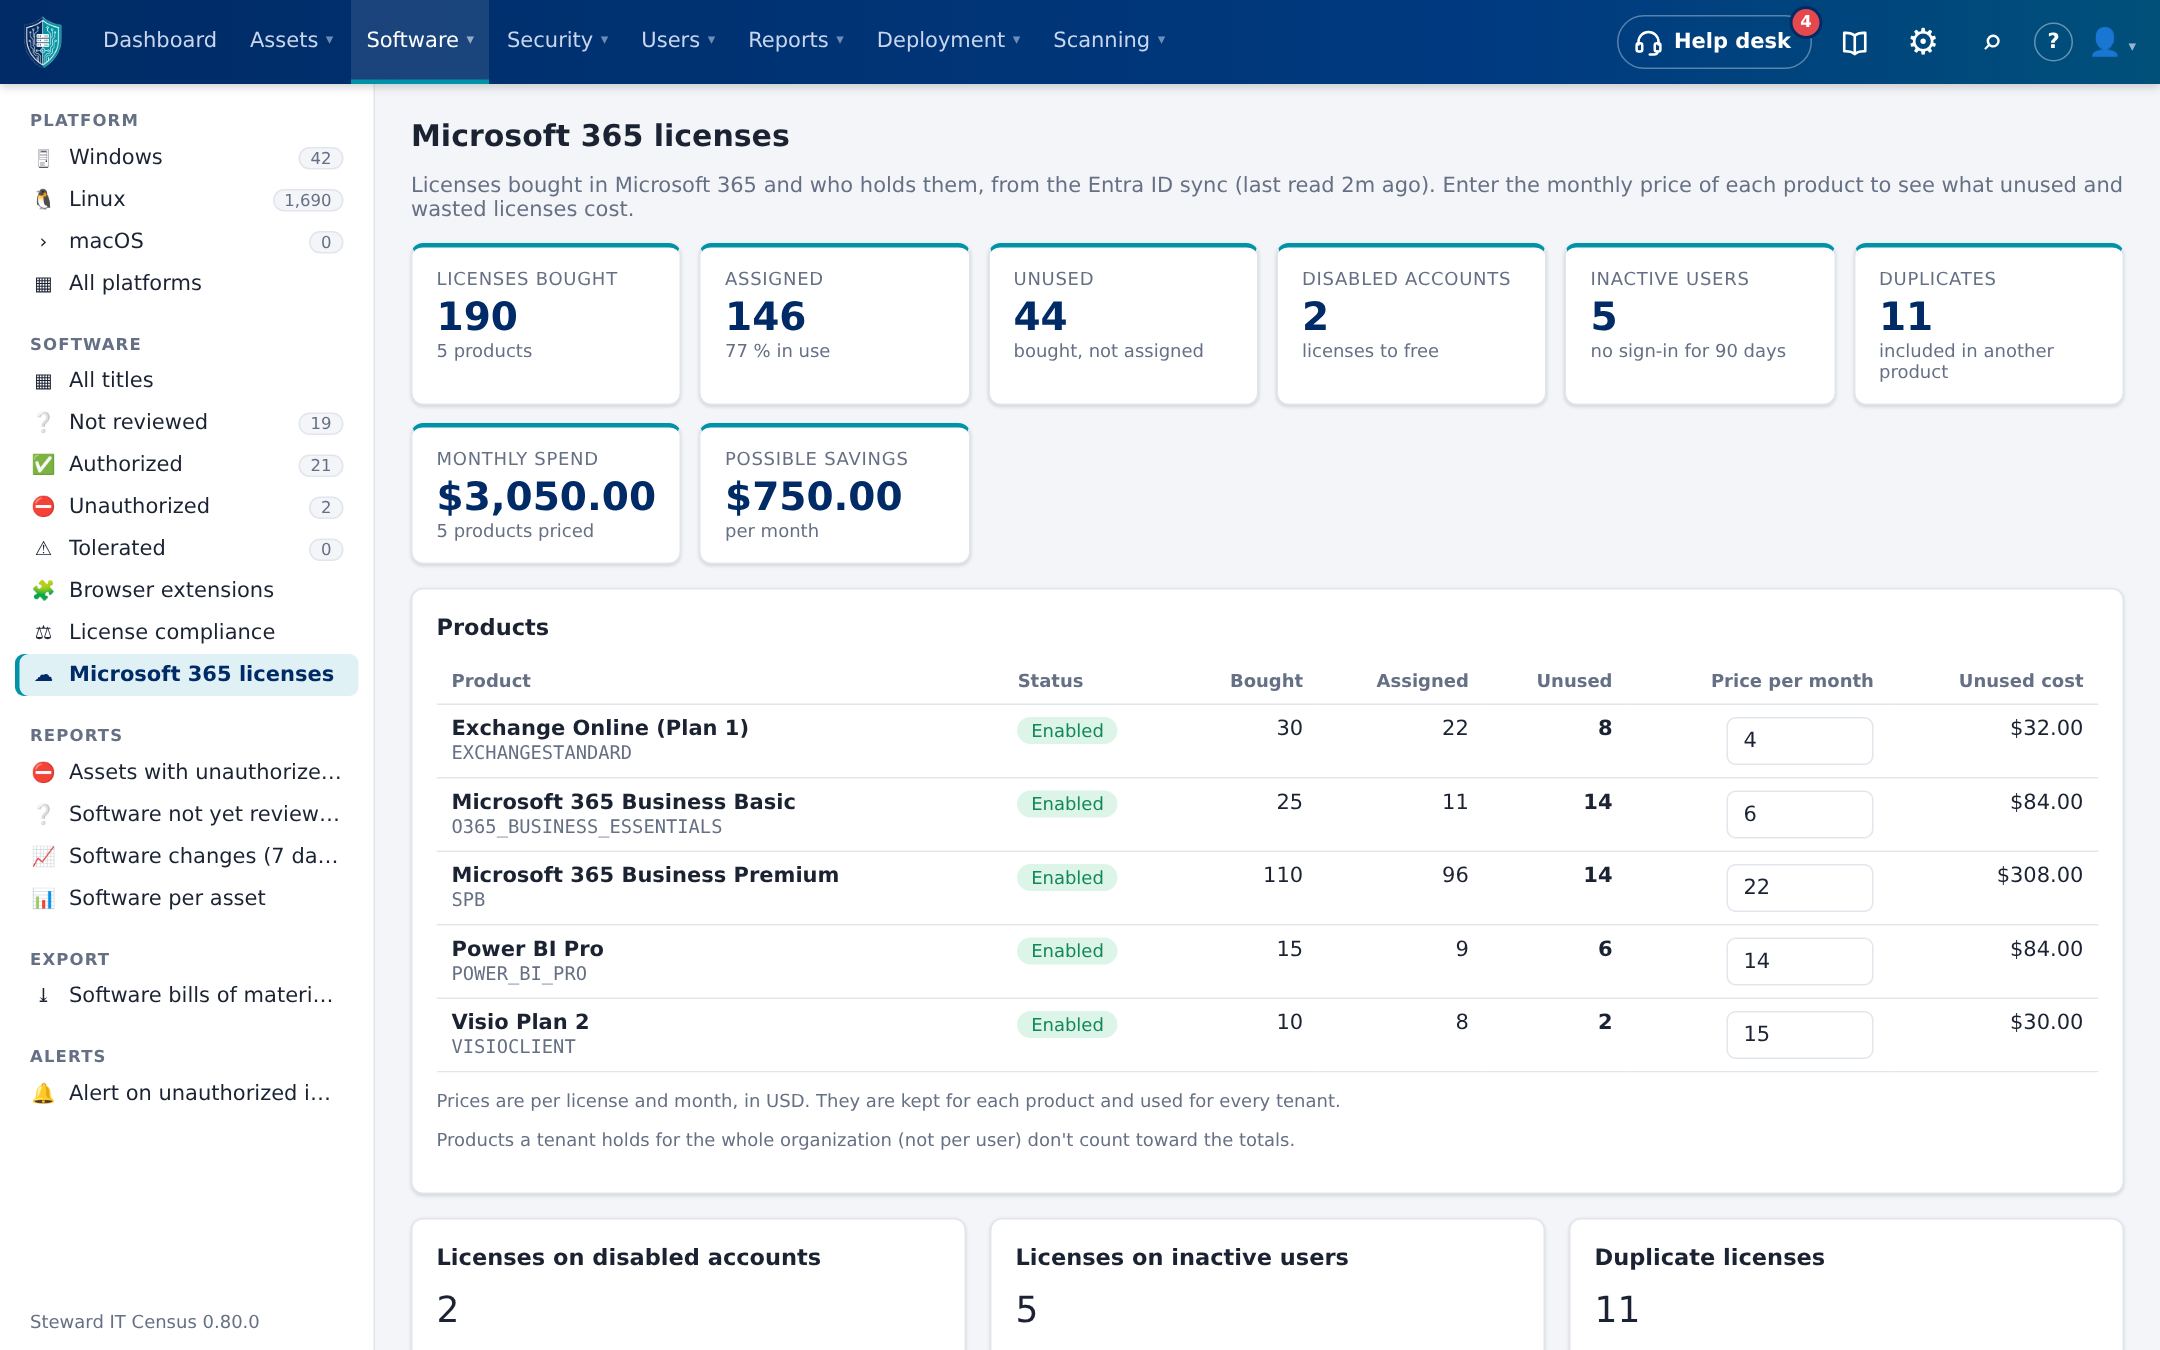Open the Users dropdown menu

tap(678, 40)
